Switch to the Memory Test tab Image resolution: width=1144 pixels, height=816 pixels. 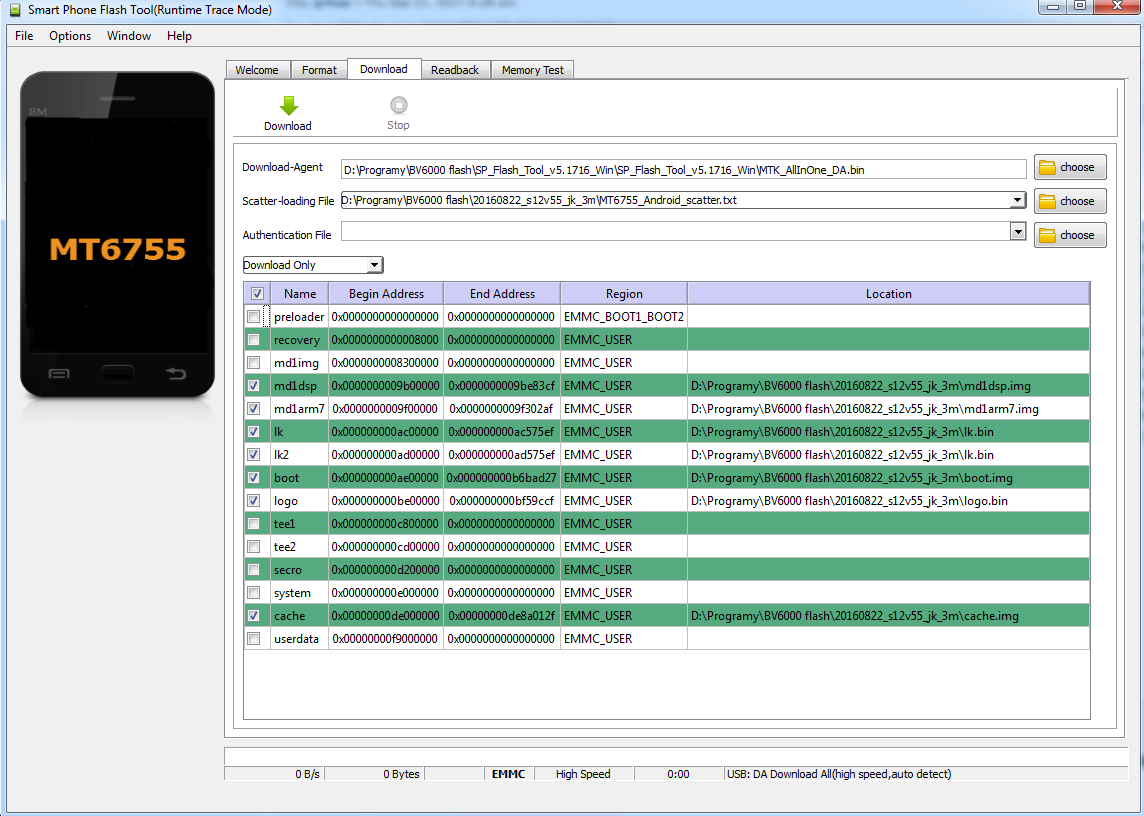tap(532, 70)
